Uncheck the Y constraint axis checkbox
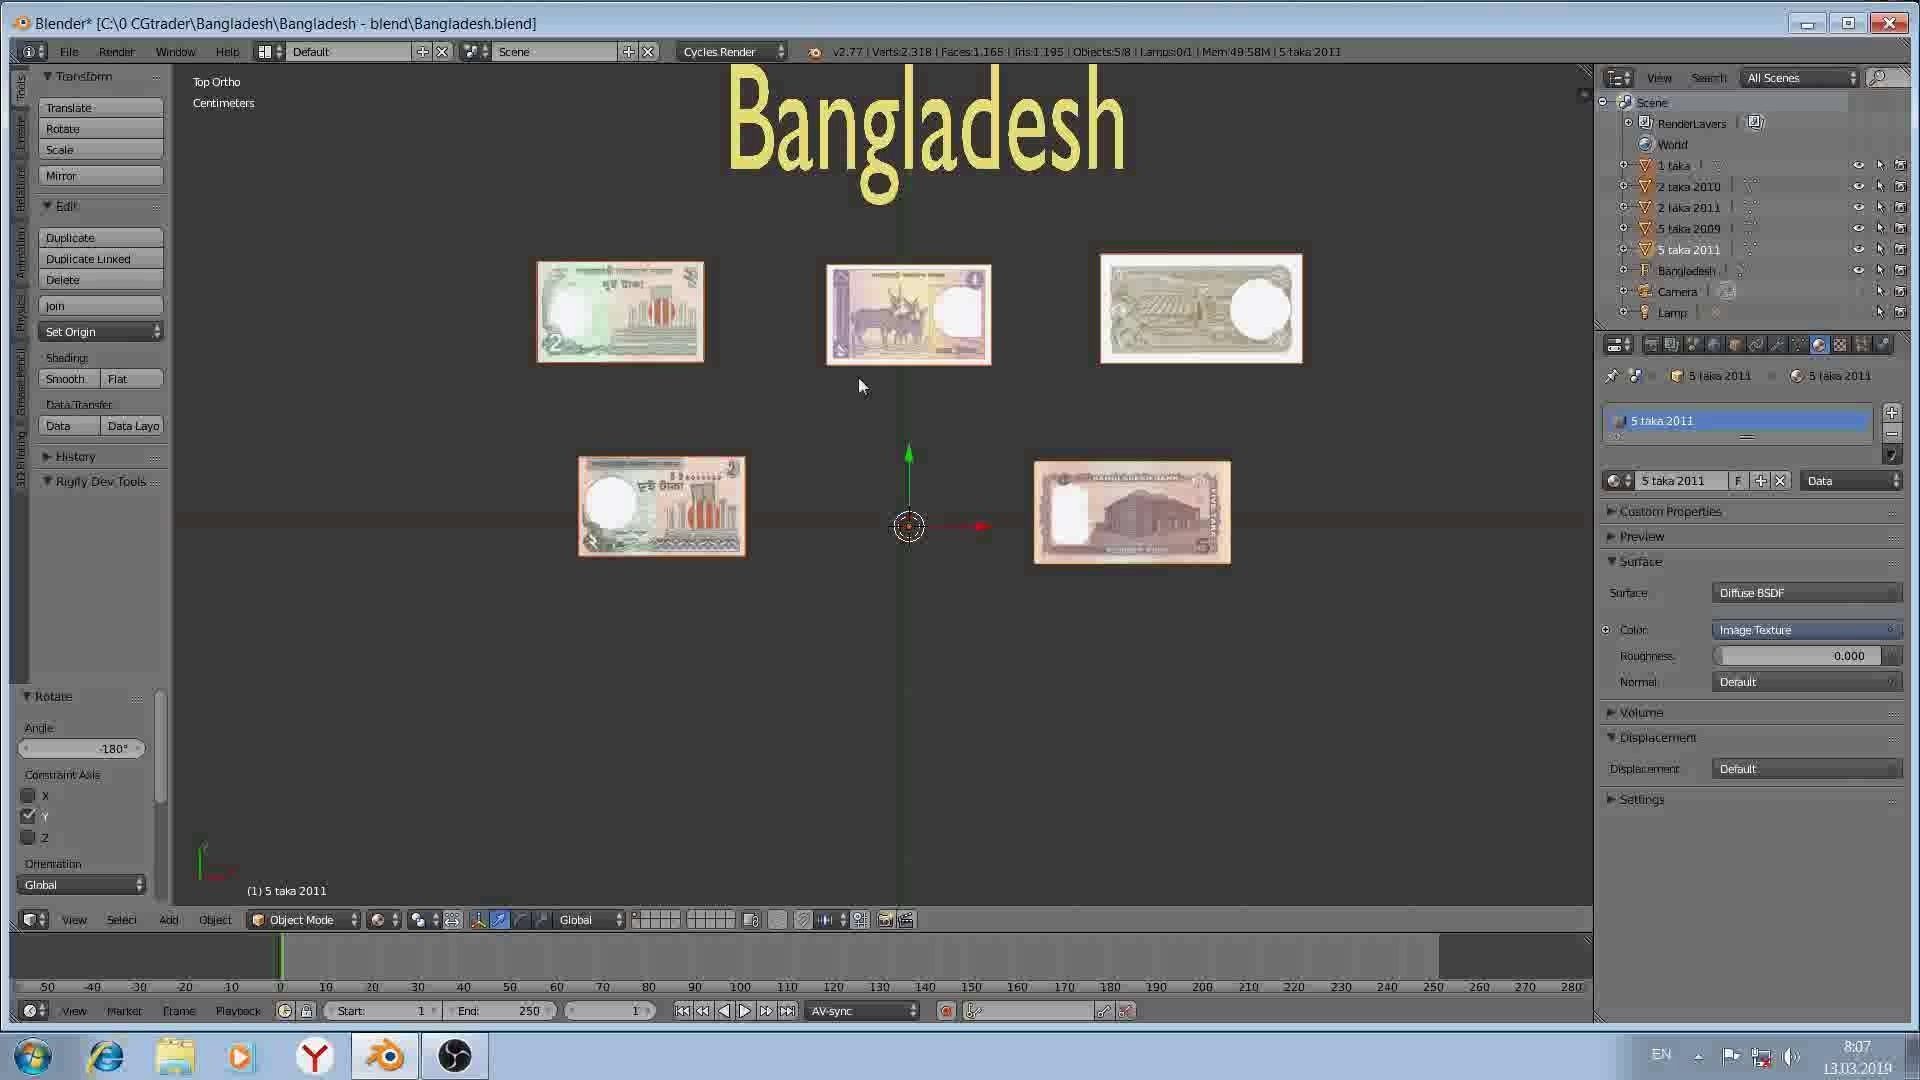Screen dimensions: 1920x1080 [28, 816]
